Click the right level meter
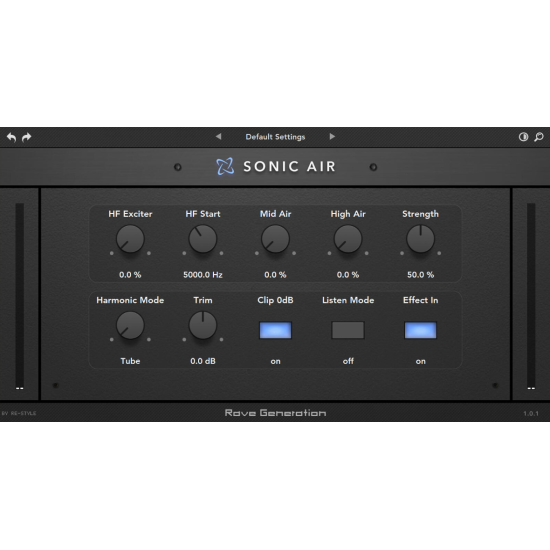The image size is (550, 550). coord(531,296)
